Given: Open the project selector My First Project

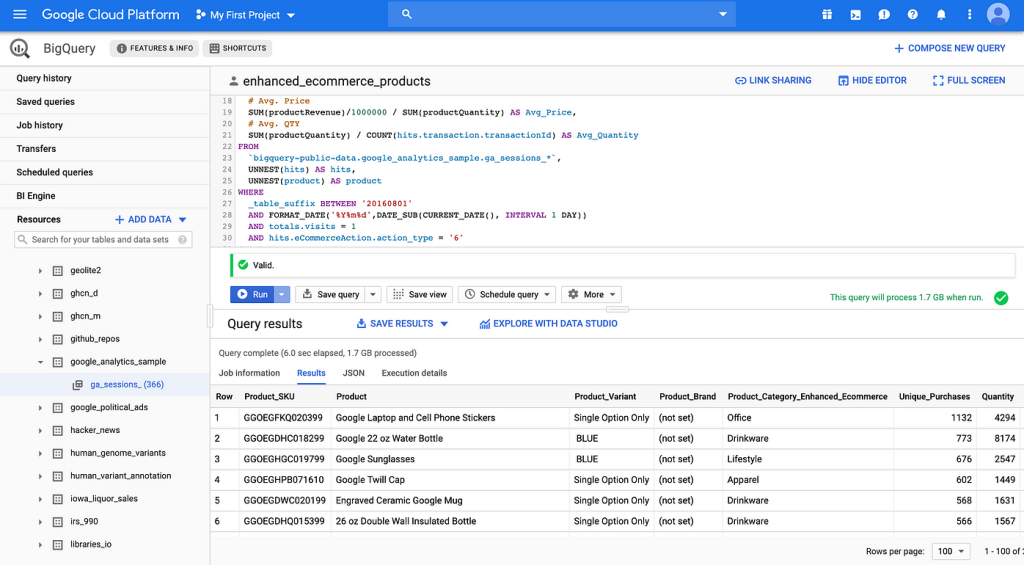Looking at the screenshot, I should pos(245,15).
